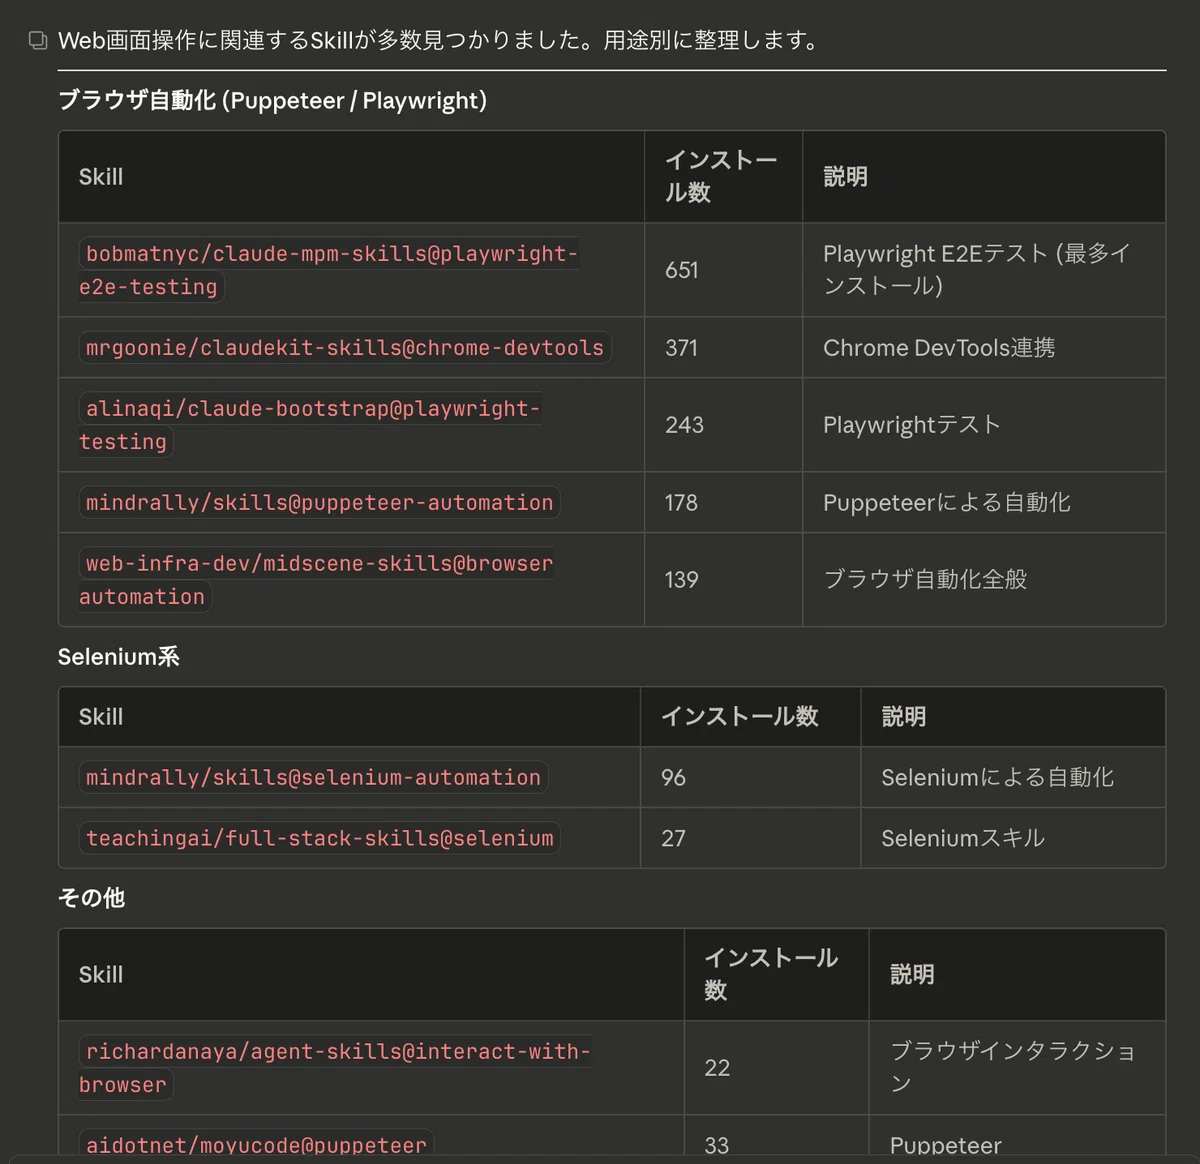
Task: Select the mindrally/skills@puppeteer-automation skill name
Action: coord(319,503)
